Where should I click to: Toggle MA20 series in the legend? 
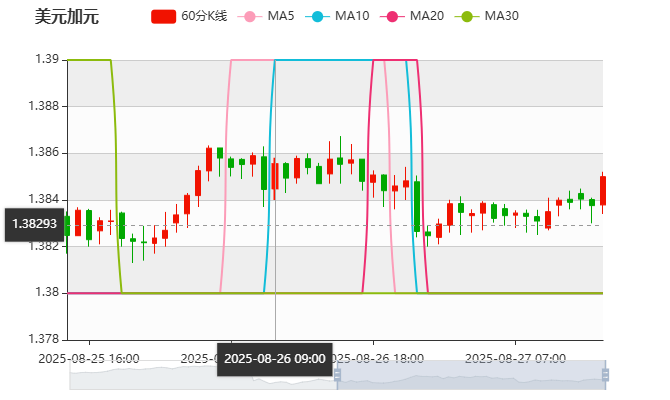point(412,16)
